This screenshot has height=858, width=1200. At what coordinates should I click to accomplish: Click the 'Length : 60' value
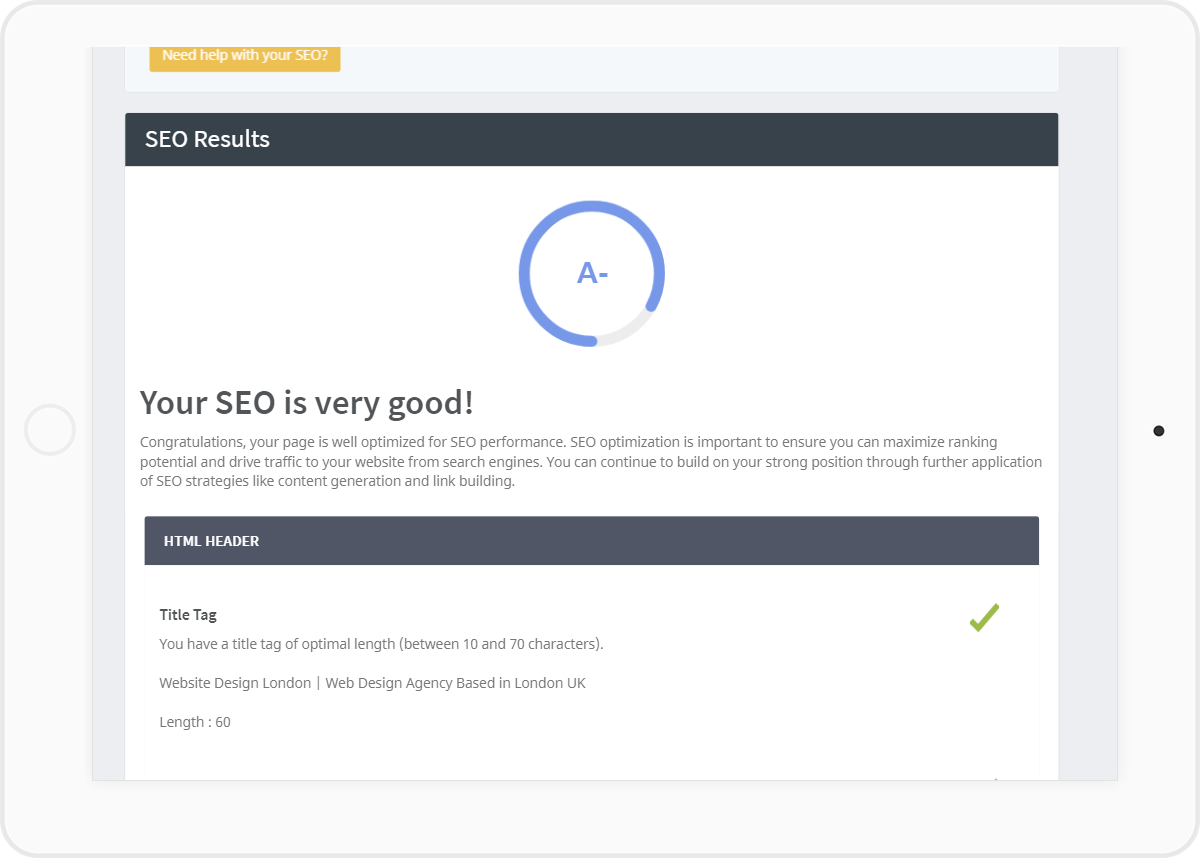[x=195, y=722]
